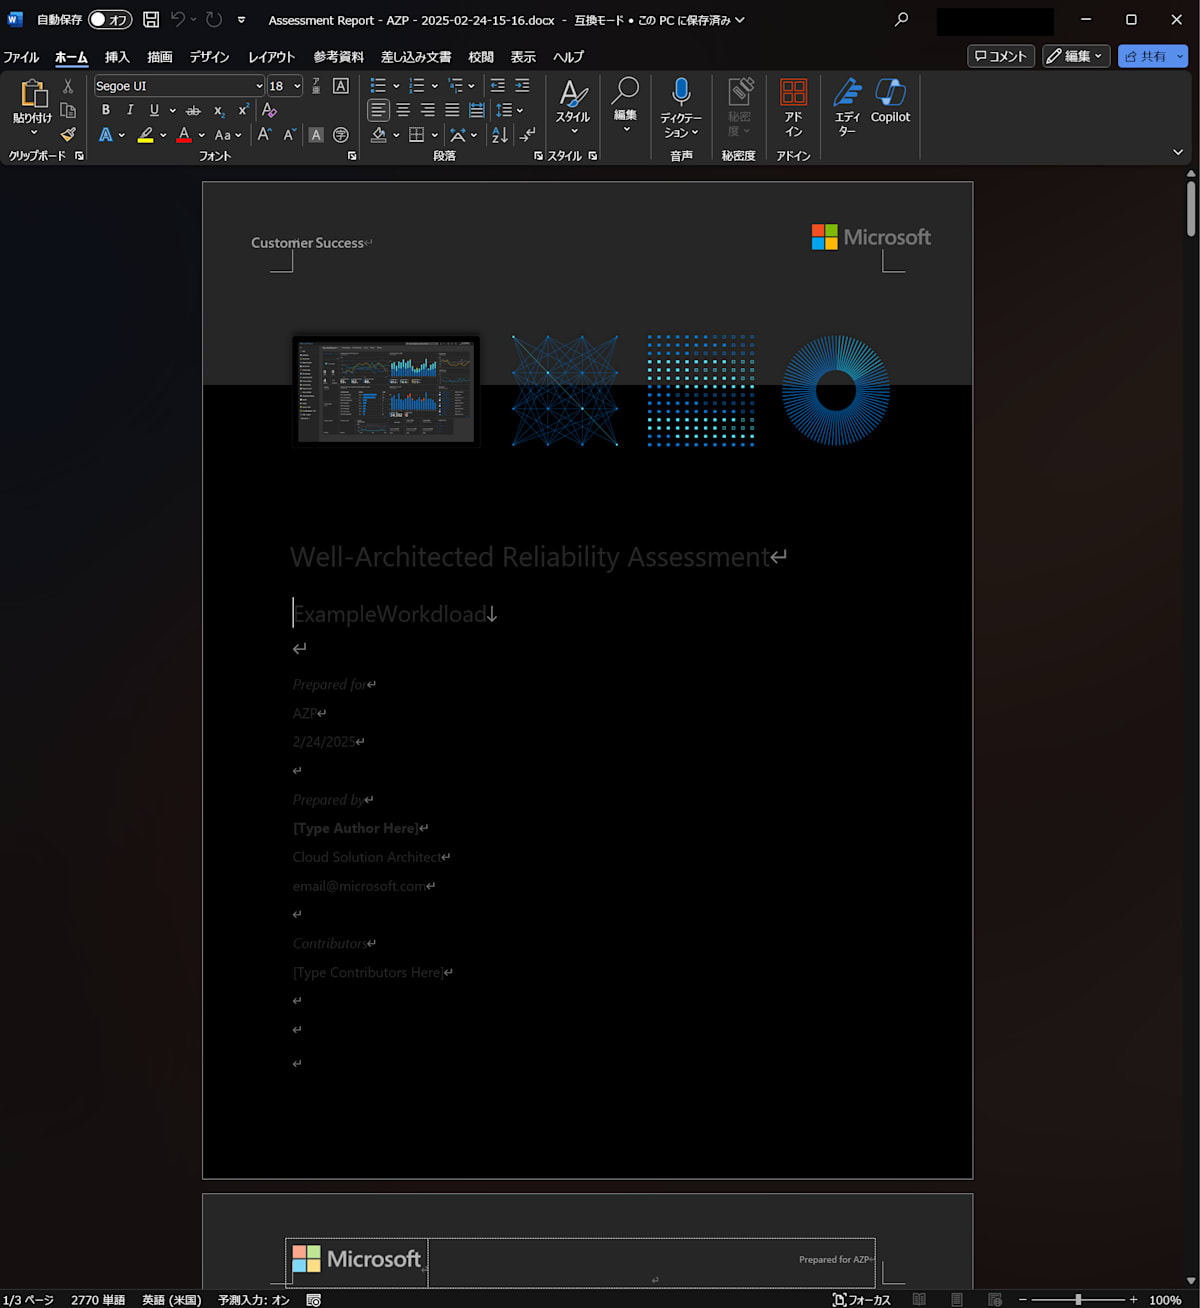Viewport: 1200px width, 1308px height.
Task: Open the bullet list dropdown arrow
Action: (x=396, y=86)
